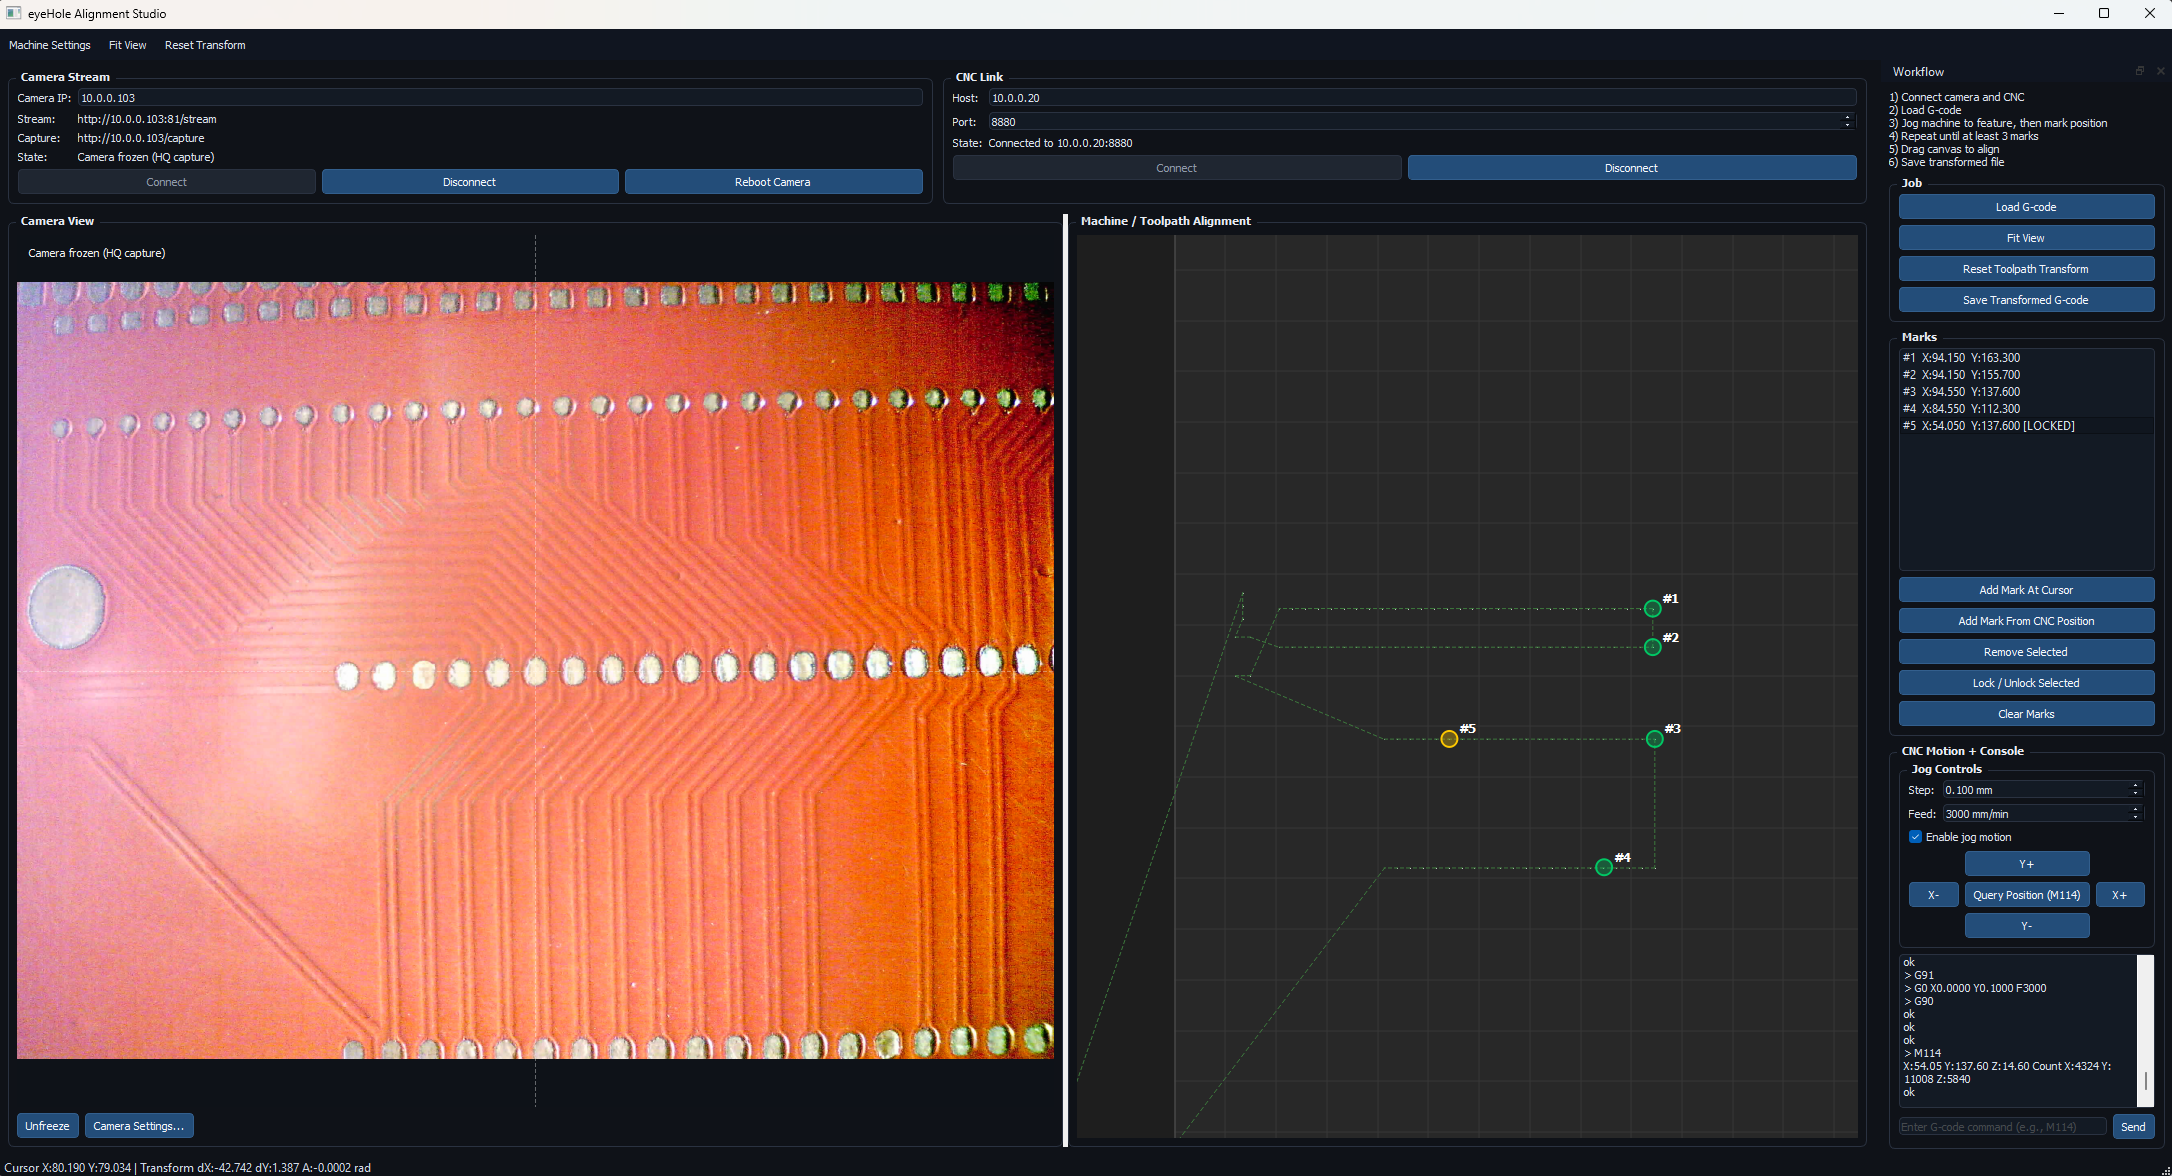This screenshot has width=2172, height=1176.
Task: Select mark #3 entry in Marks list
Action: [1961, 392]
